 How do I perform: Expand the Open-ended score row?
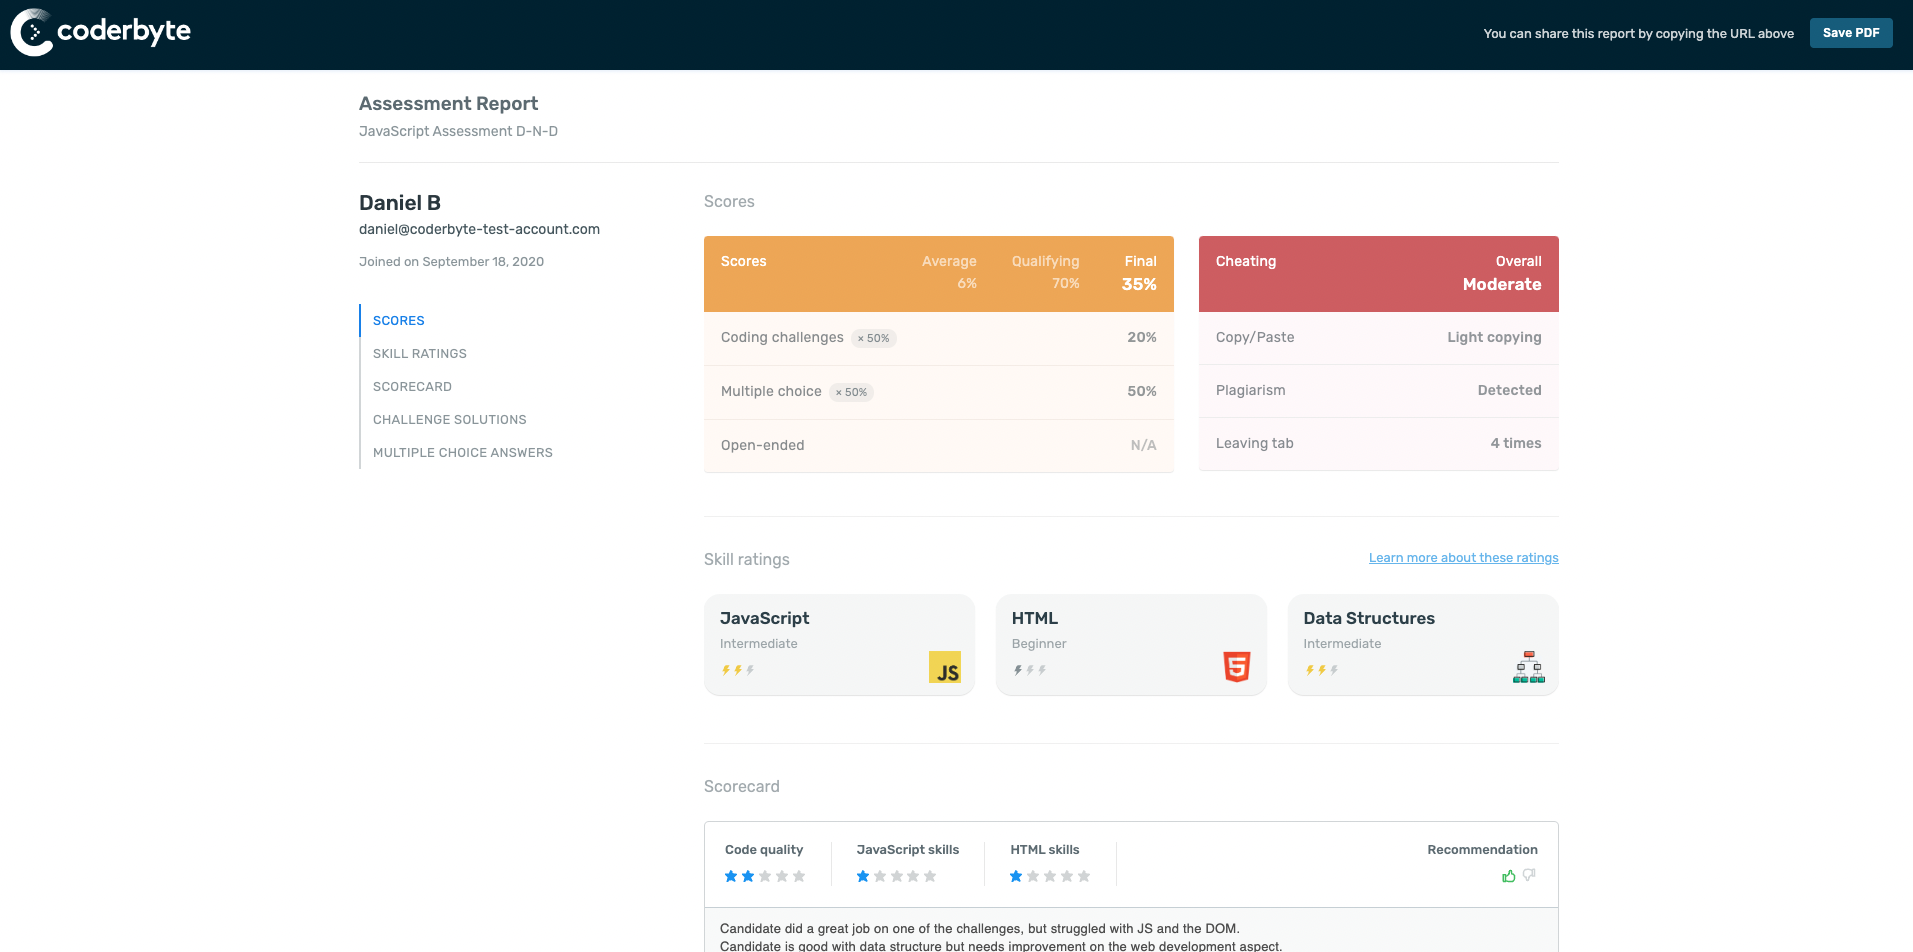click(938, 445)
